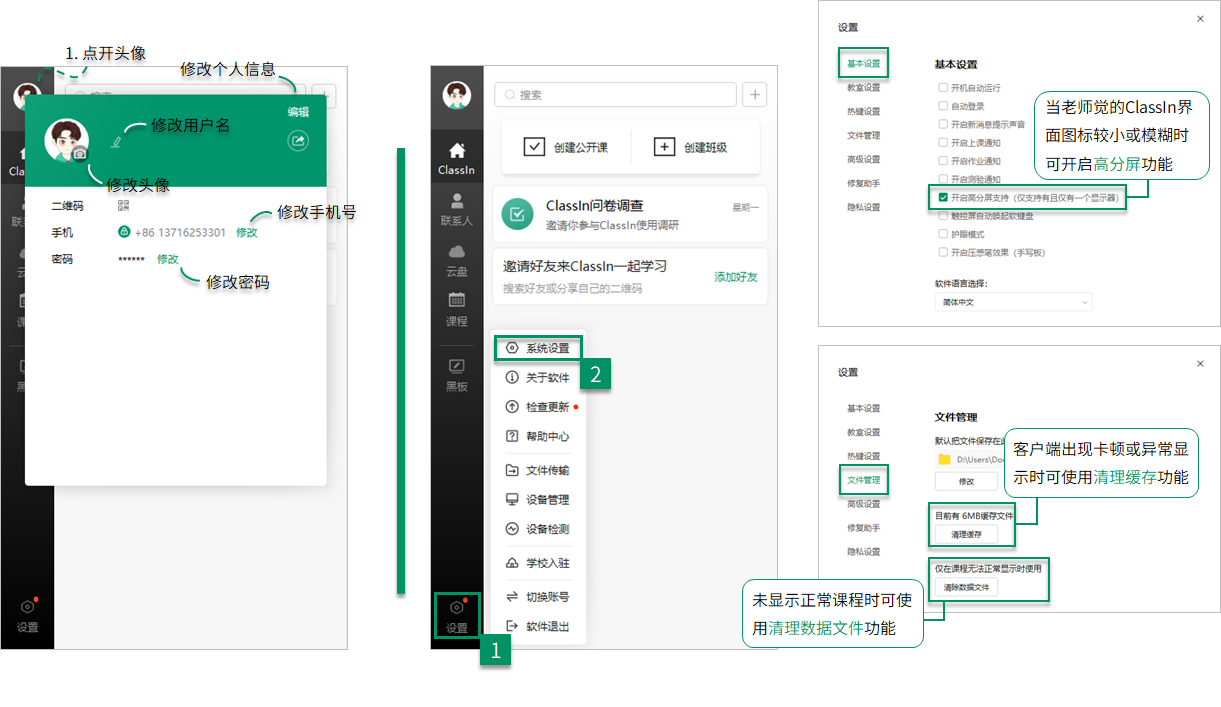Click the 修改 button under the file save path
The image size is (1221, 707).
click(966, 481)
